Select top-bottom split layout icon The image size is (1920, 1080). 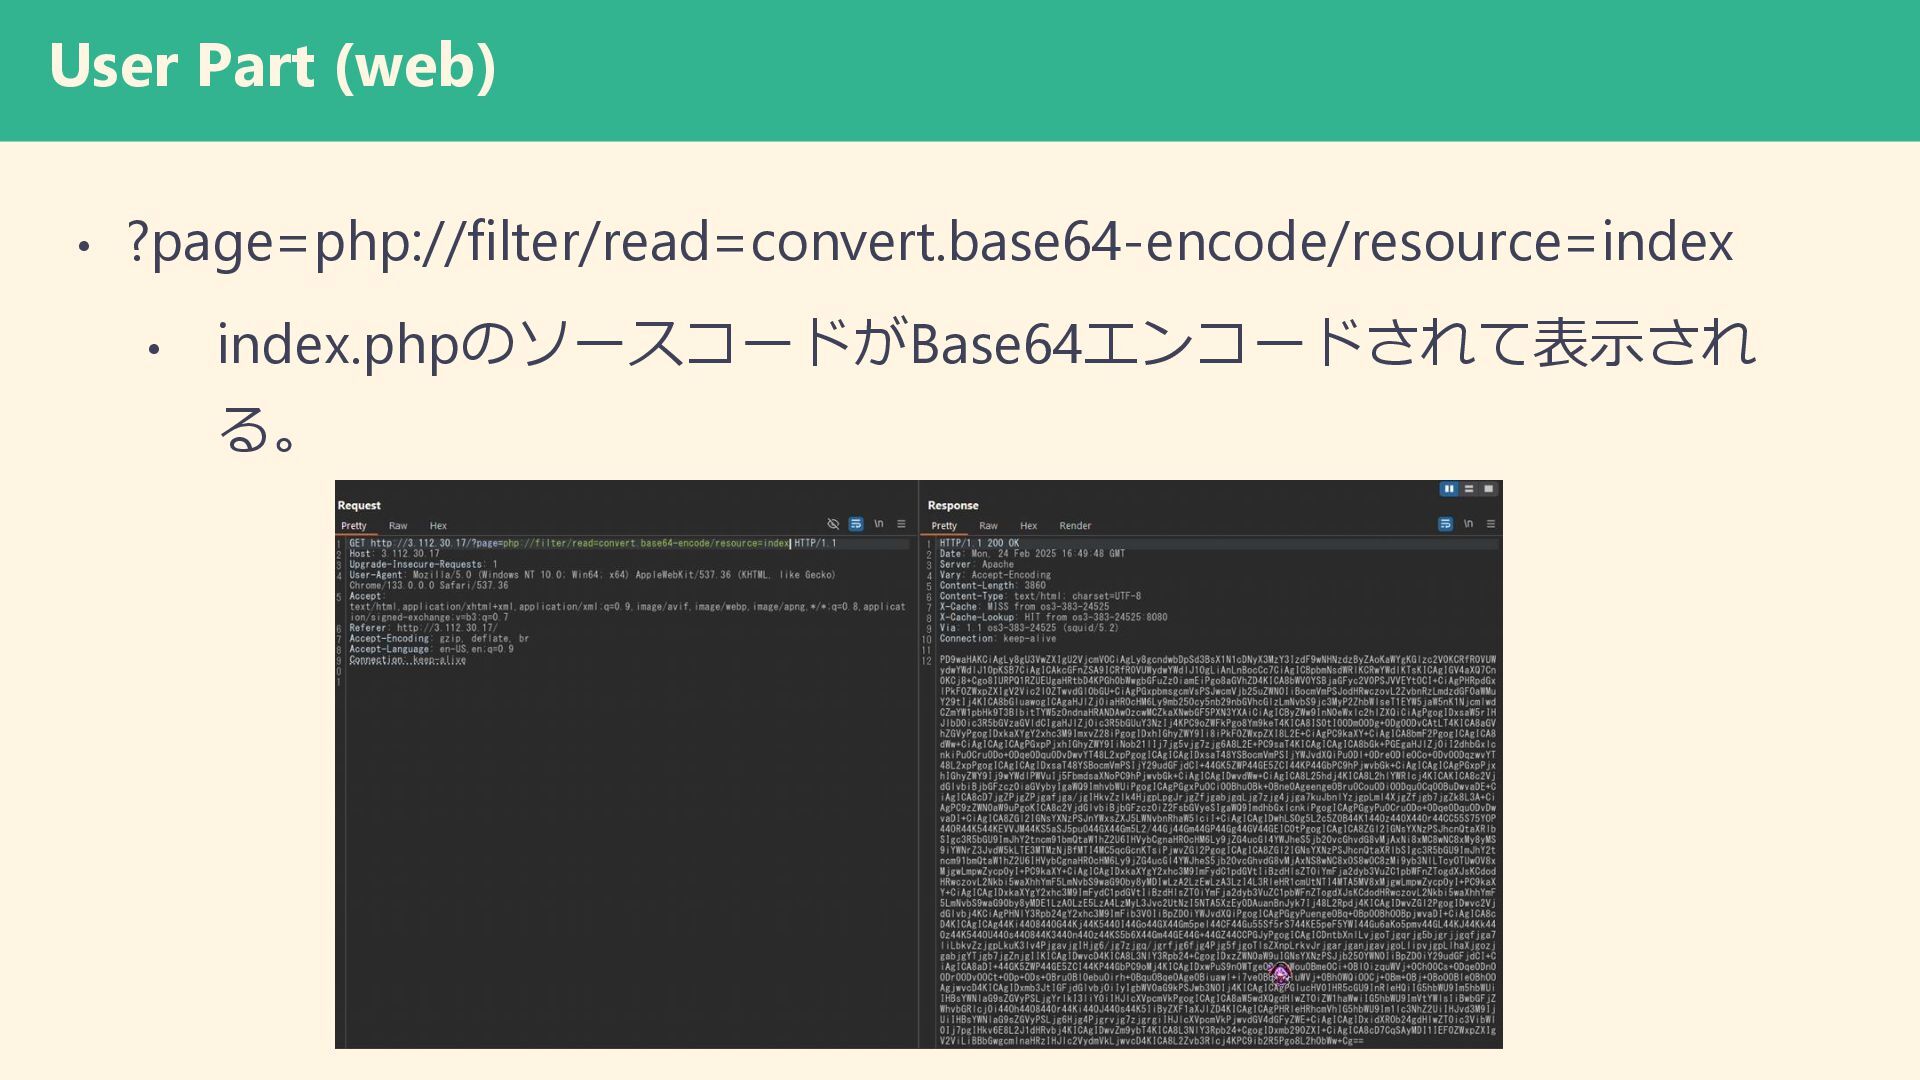(1469, 489)
